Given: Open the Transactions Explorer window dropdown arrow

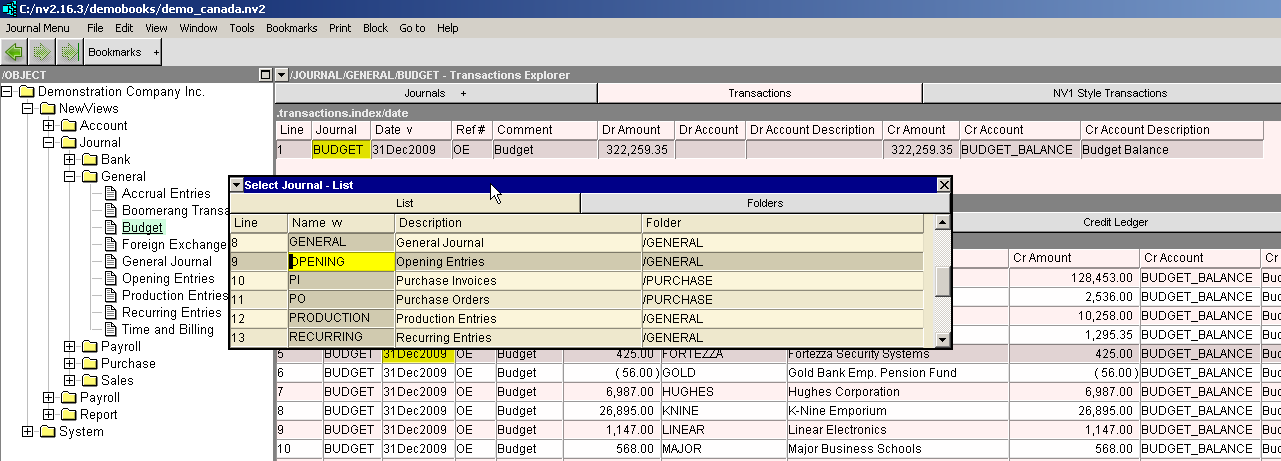Looking at the screenshot, I should click(282, 75).
